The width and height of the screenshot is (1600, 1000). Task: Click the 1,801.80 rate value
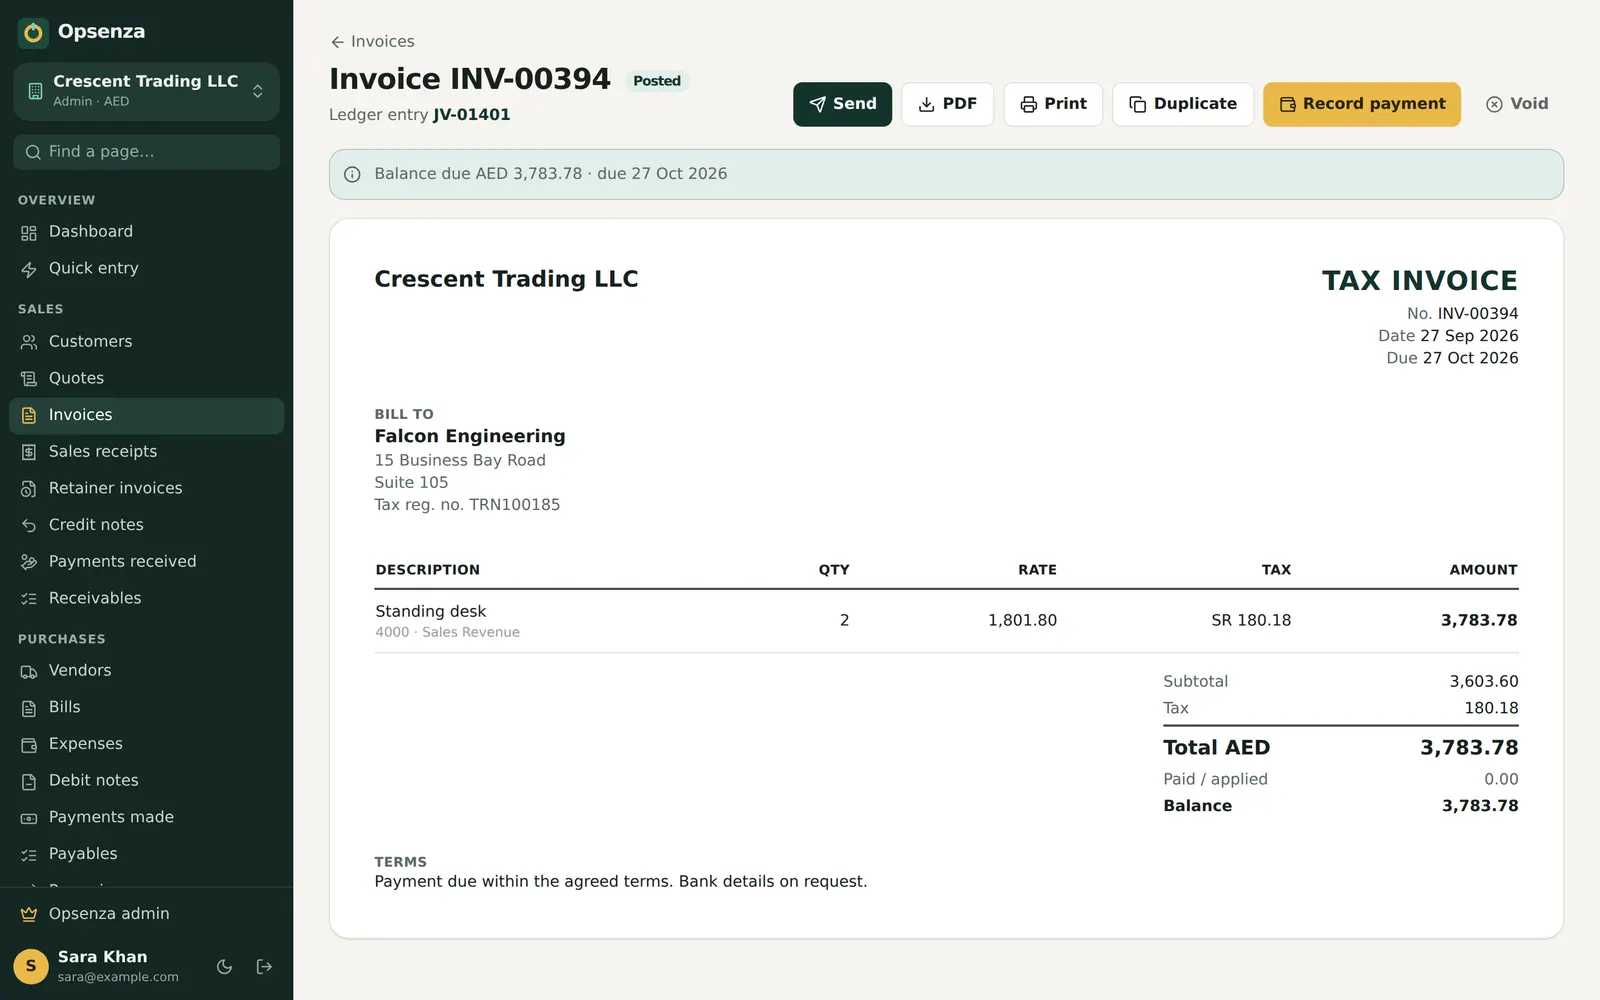tap(1022, 620)
